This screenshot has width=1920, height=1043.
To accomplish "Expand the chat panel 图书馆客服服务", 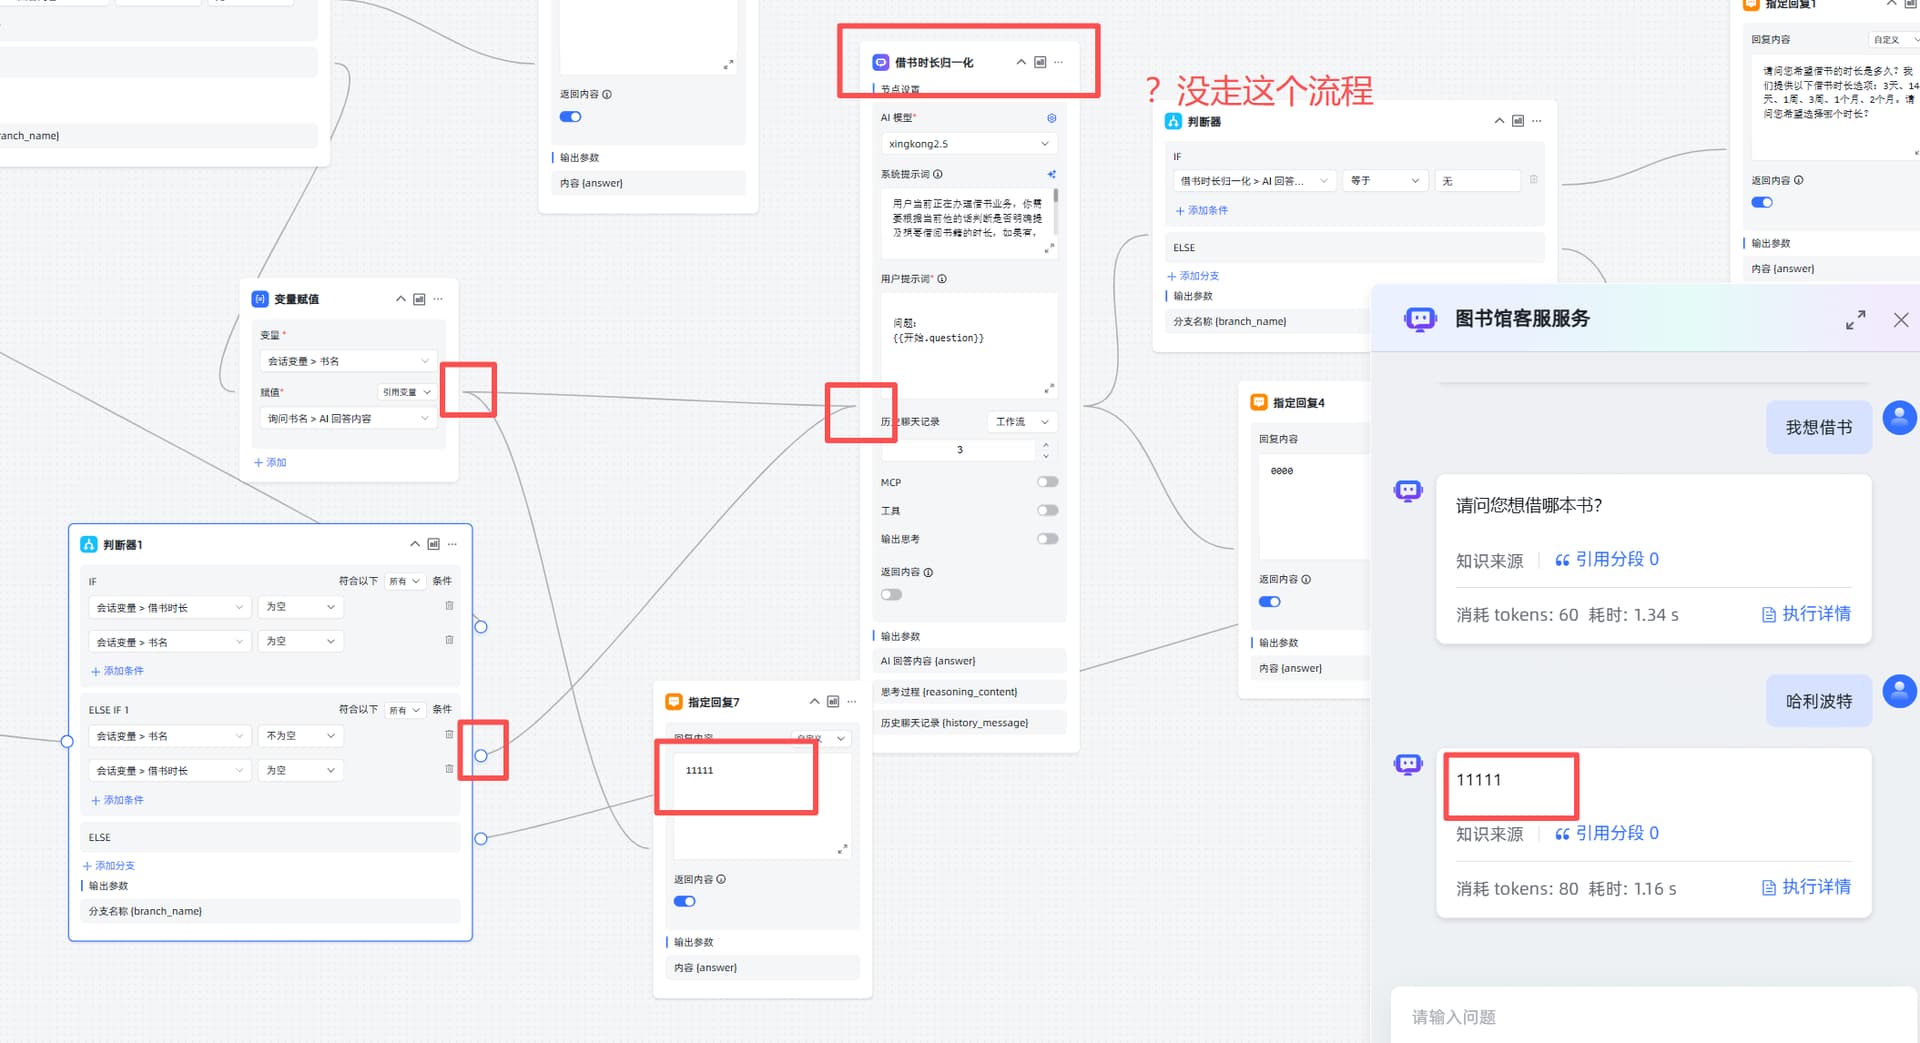I will click(1855, 320).
